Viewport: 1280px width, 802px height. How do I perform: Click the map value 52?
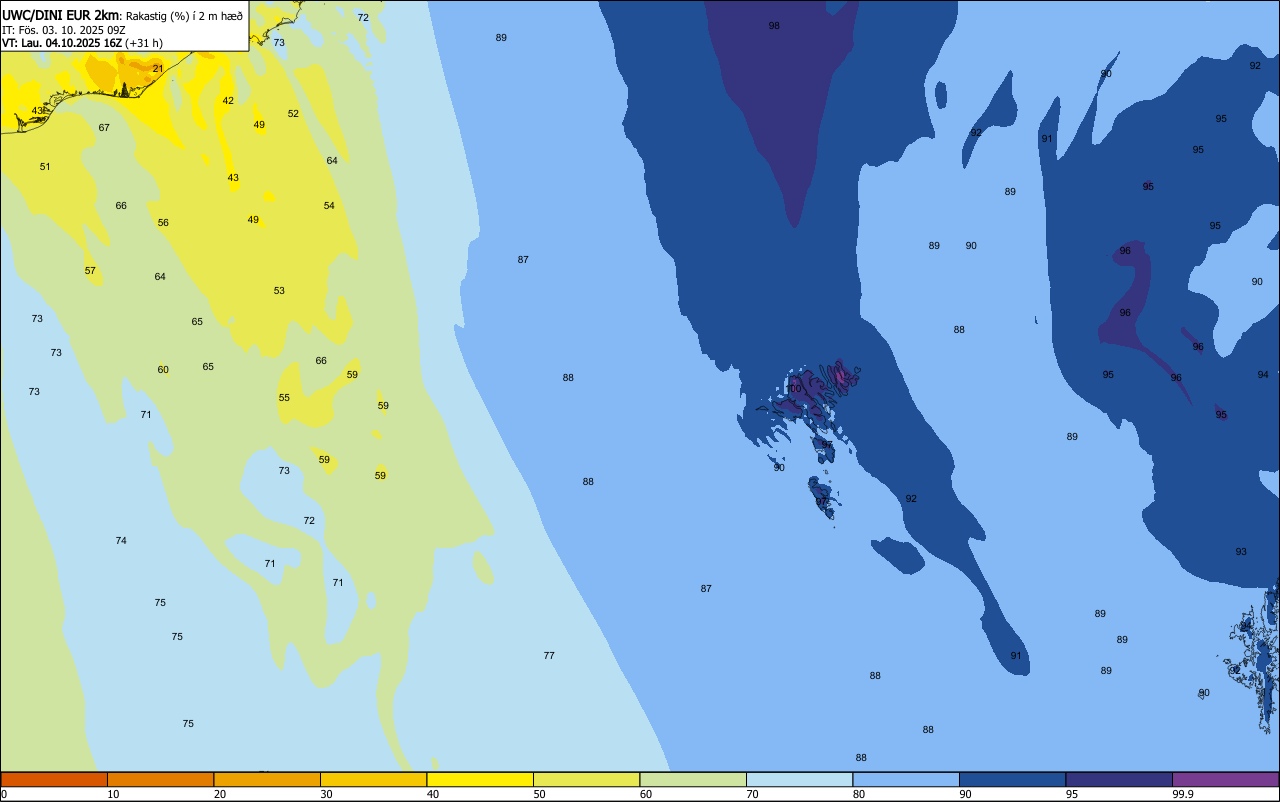(x=293, y=114)
